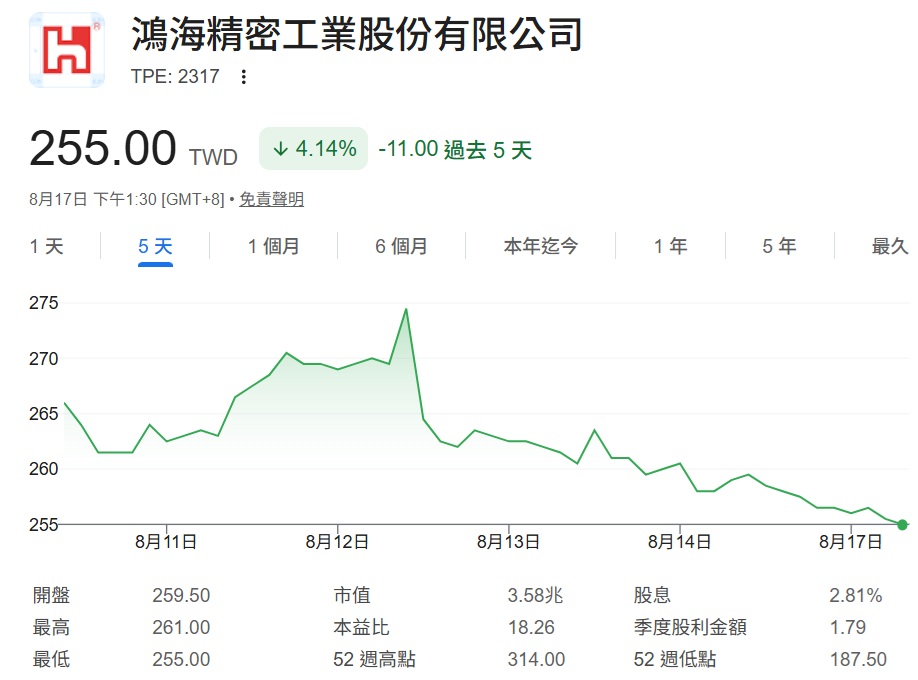
Task: Click the 8月13日 date label on chart
Action: click(x=508, y=542)
